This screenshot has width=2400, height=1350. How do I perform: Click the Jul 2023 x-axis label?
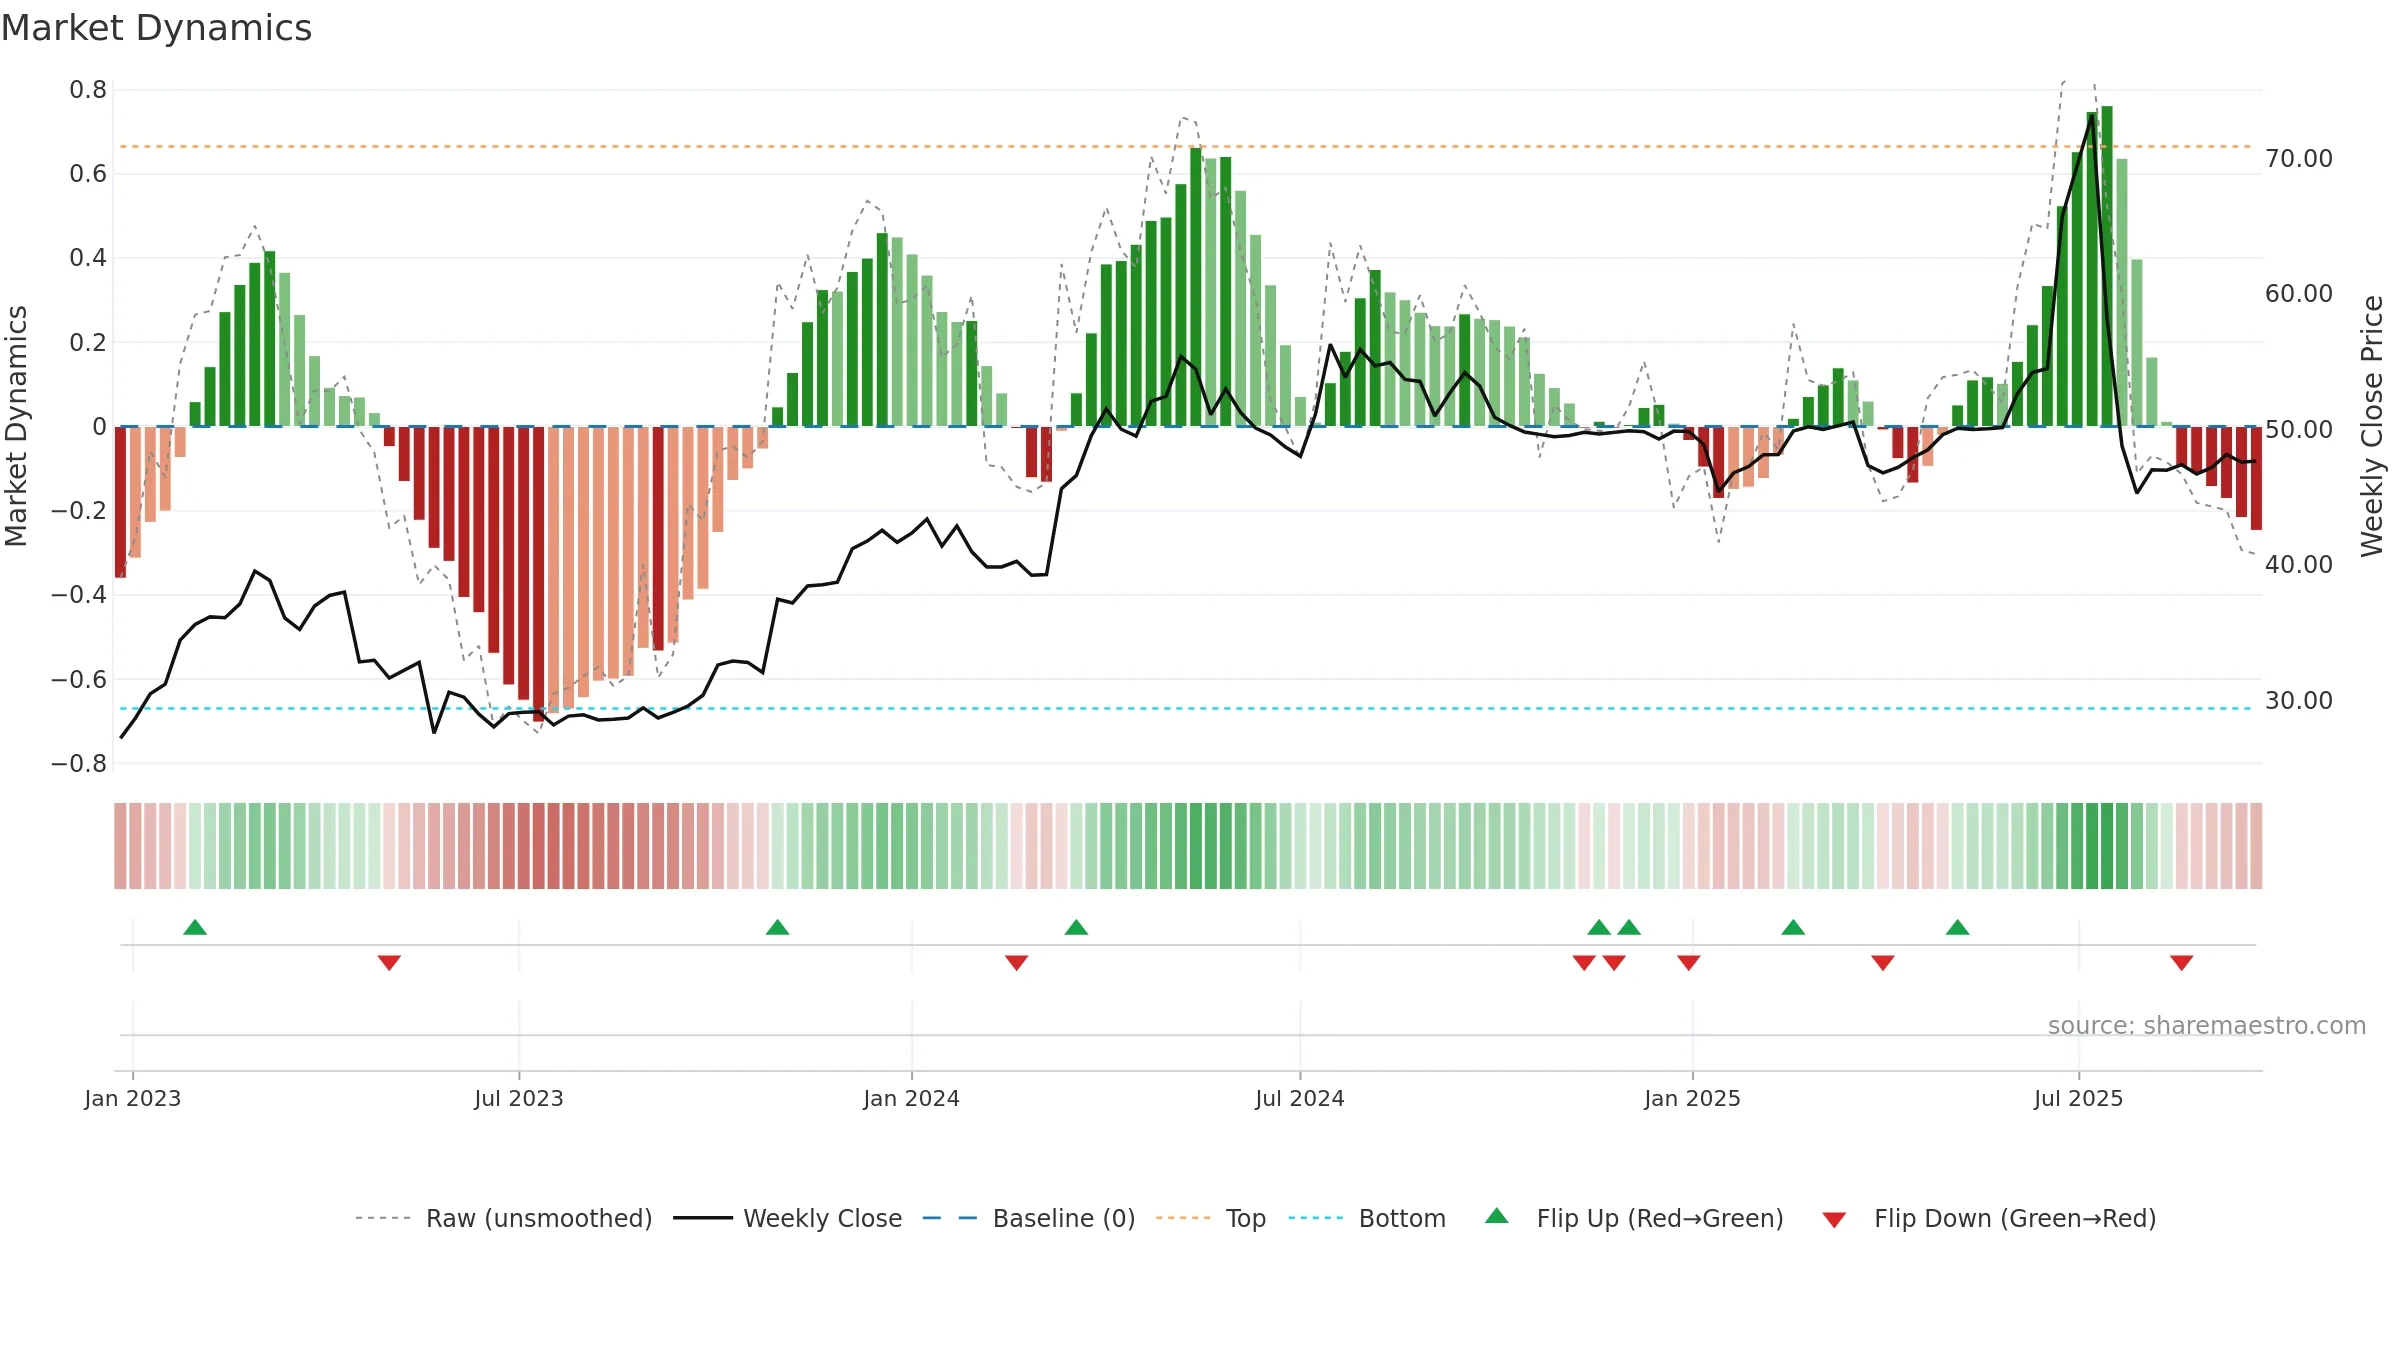[519, 1099]
